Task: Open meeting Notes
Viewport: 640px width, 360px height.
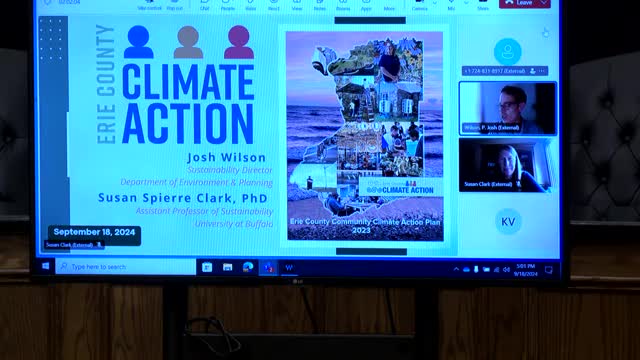Action: (320, 6)
